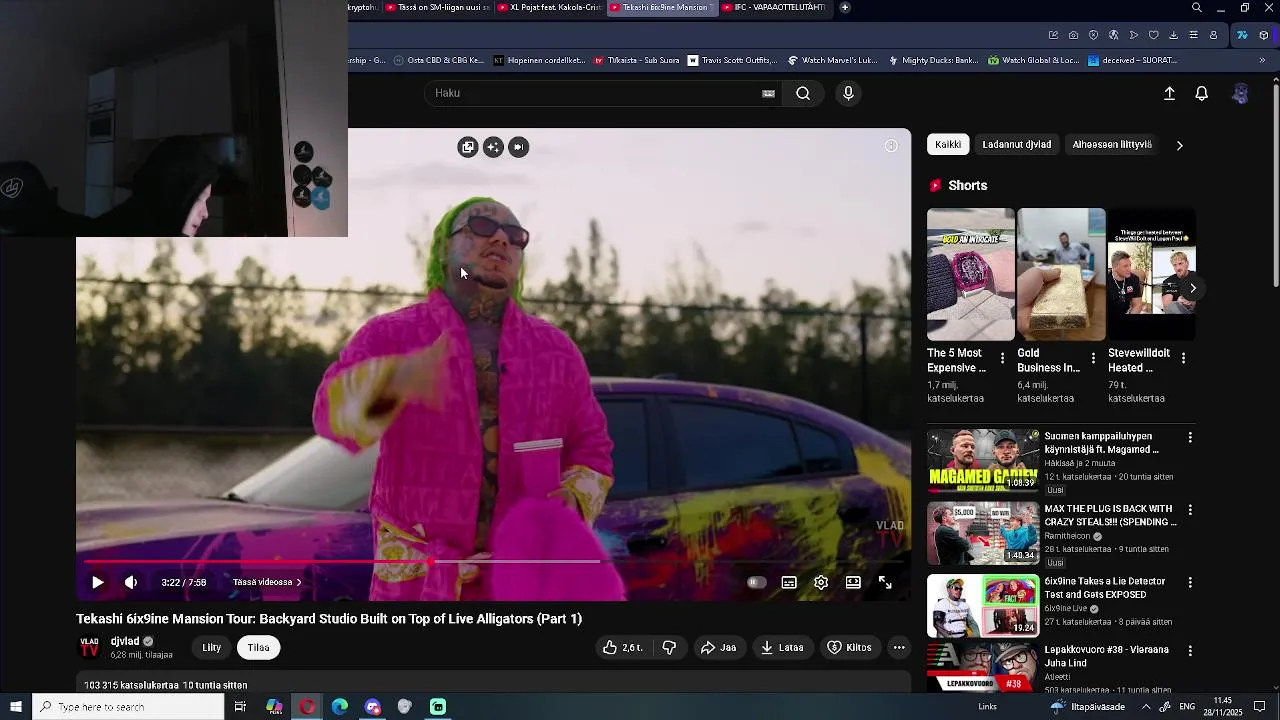Subscribe with the Tilaa button
Screen dimensions: 1280x720
click(259, 647)
